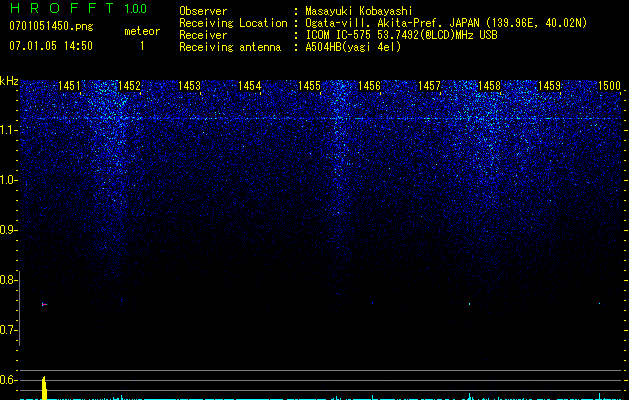629x400 pixels.
Task: Select the name Masayuki Kobayashi
Action: [x=359, y=11]
